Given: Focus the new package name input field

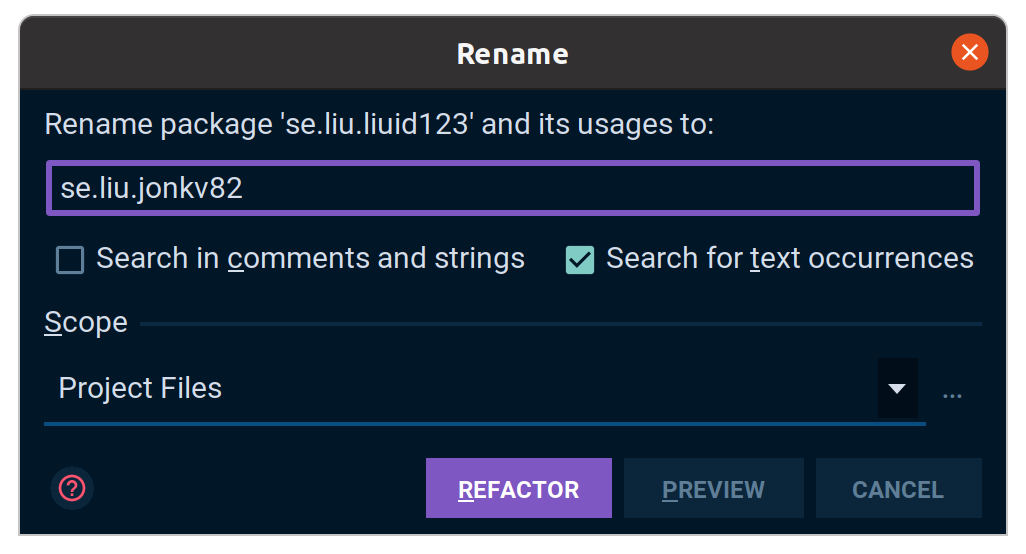Looking at the screenshot, I should click(513, 188).
